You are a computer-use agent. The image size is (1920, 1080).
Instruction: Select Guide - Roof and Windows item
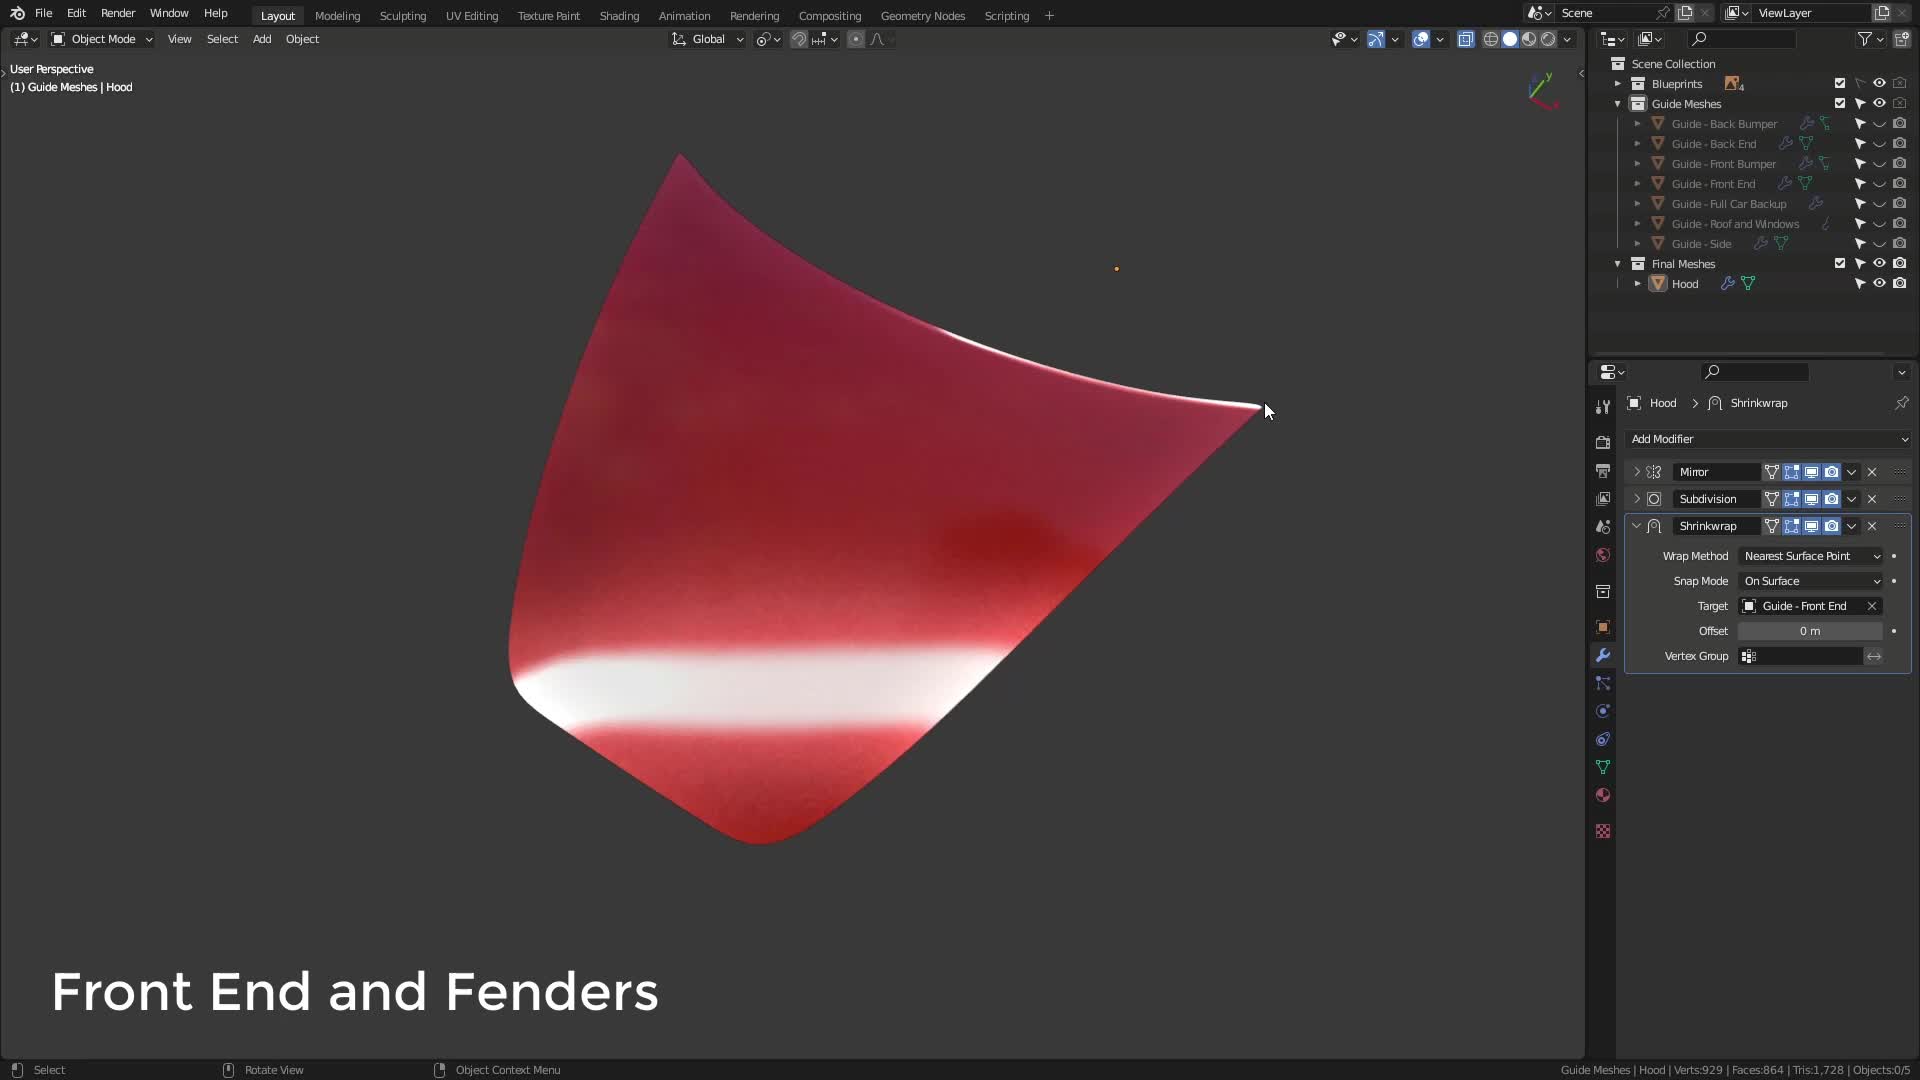point(1735,224)
